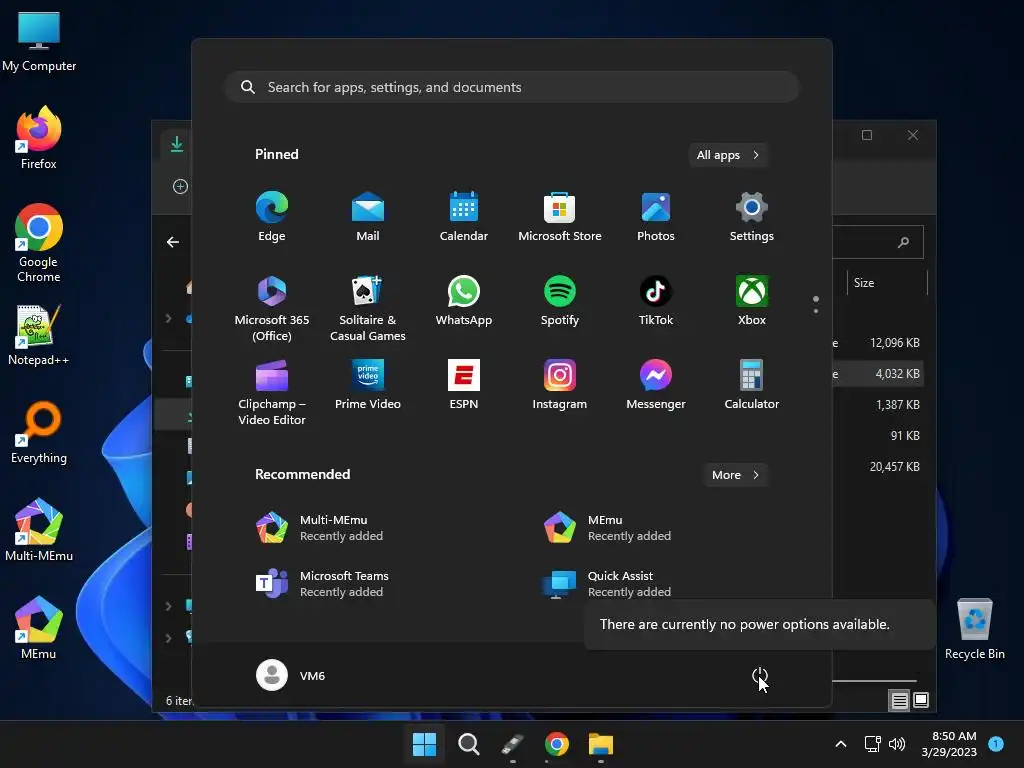Open the taskbar Search icon
The width and height of the screenshot is (1024, 768).
(x=468, y=744)
